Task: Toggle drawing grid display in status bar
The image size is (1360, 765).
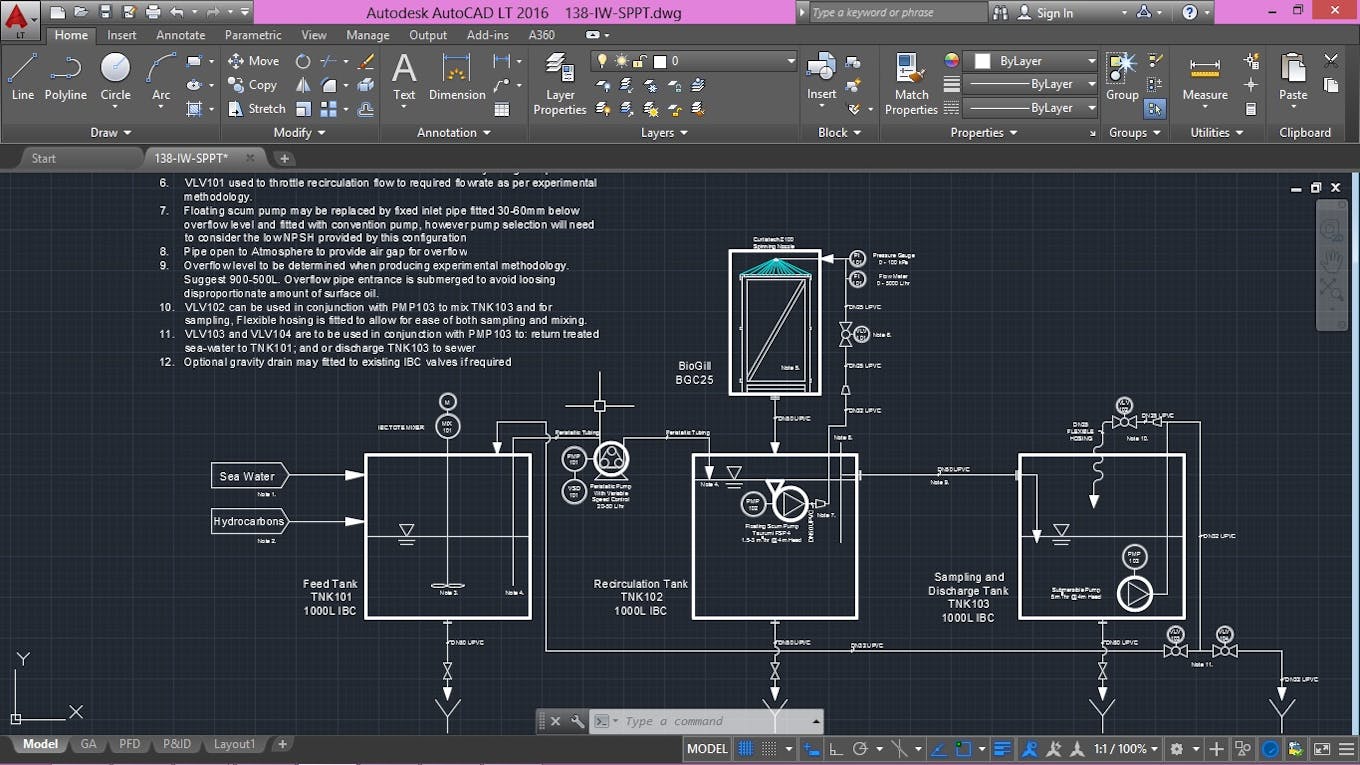Action: coord(747,749)
